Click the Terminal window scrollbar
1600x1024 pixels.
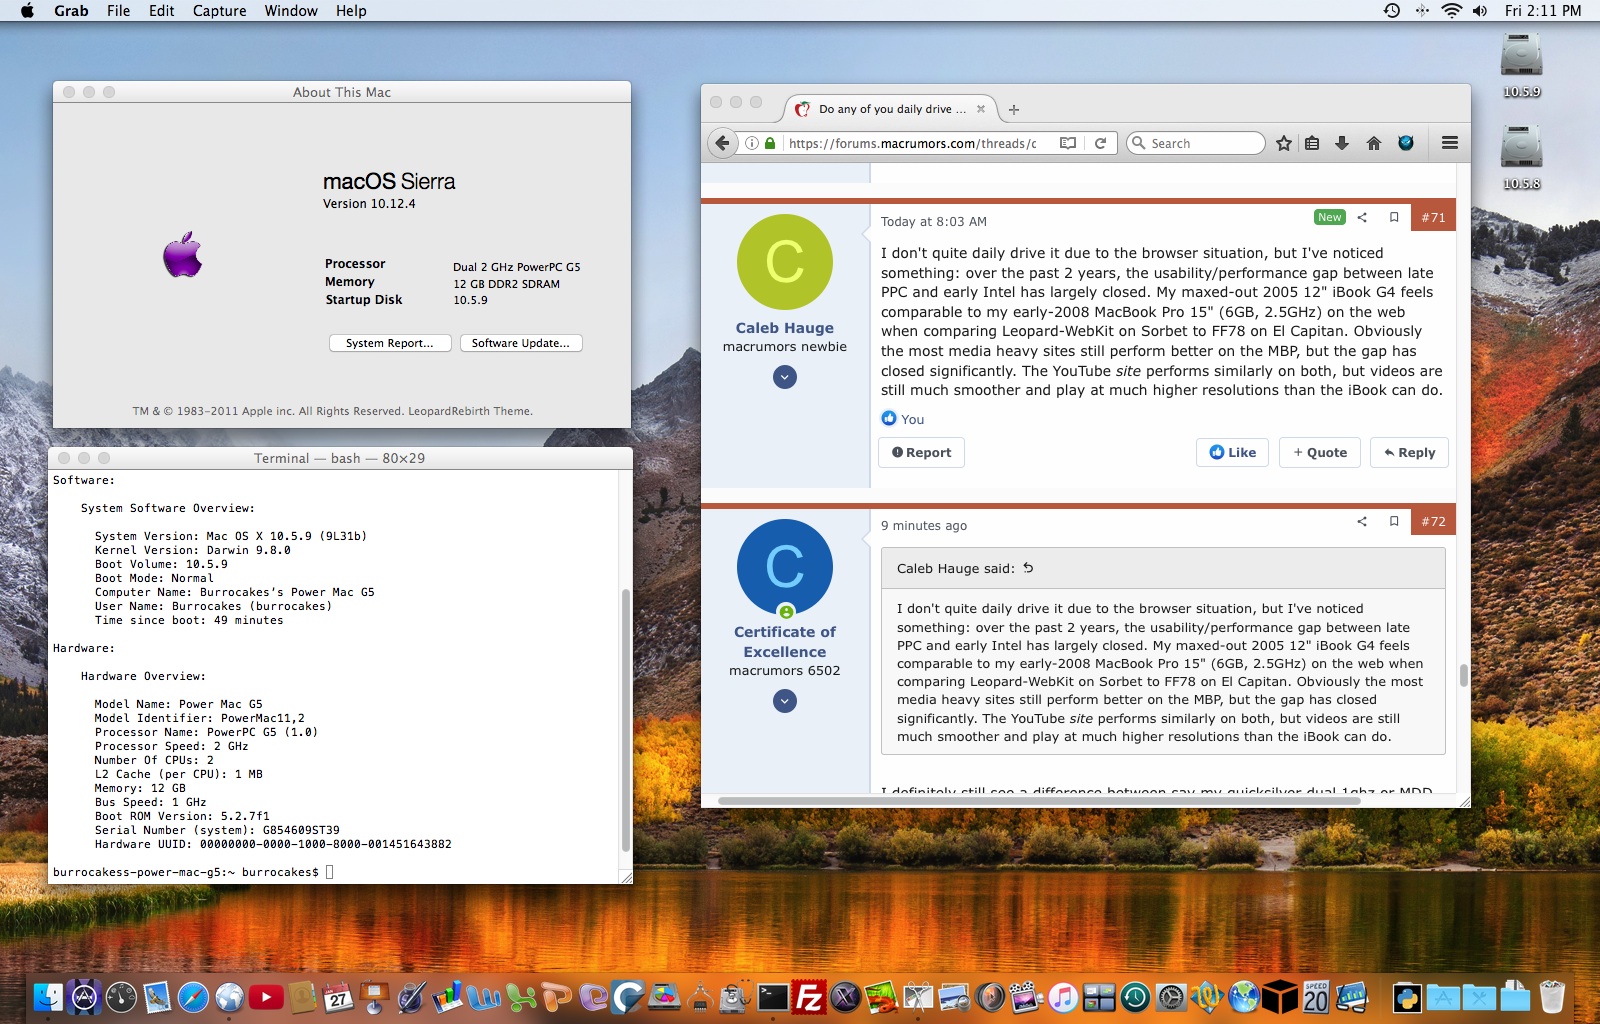(626, 720)
